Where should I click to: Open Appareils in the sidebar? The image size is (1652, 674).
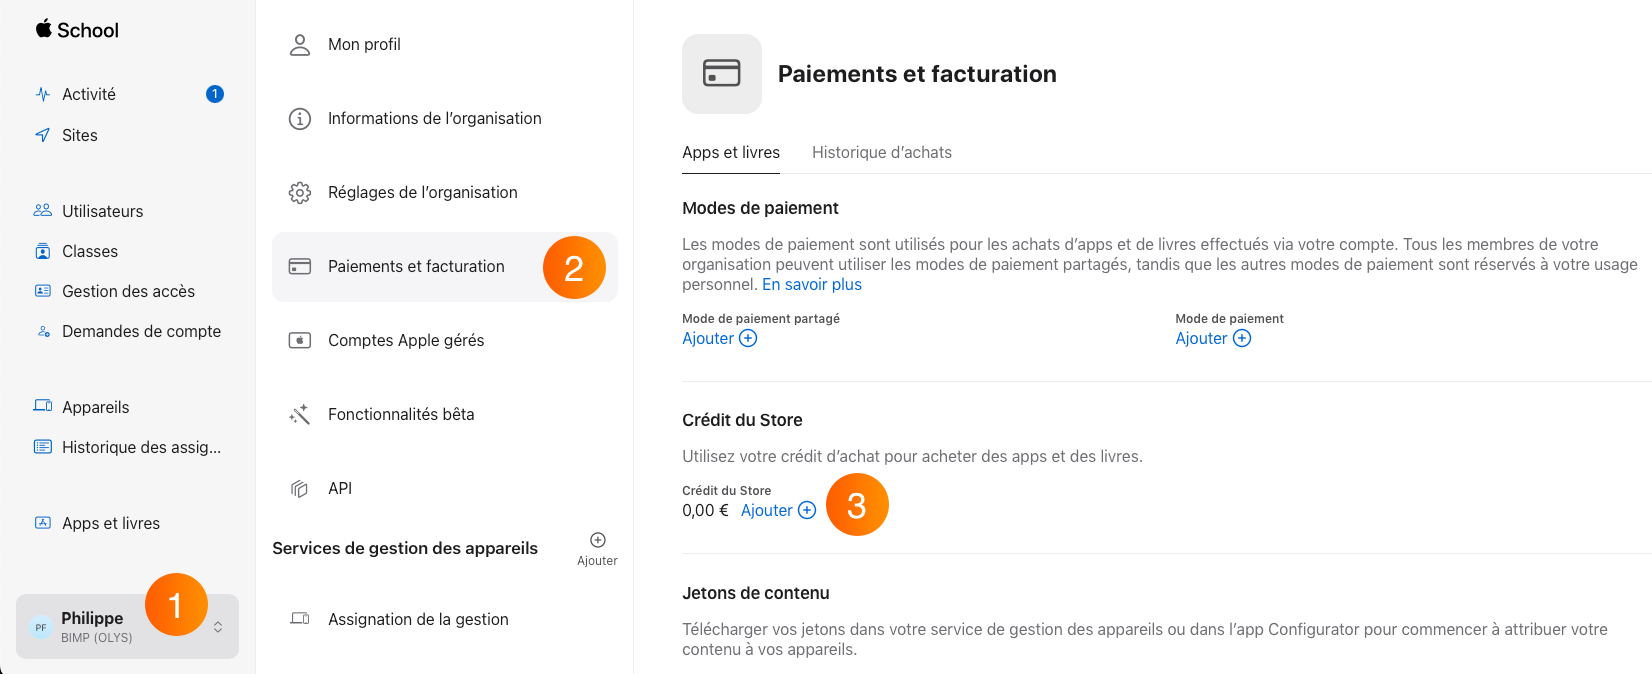(x=128, y=407)
